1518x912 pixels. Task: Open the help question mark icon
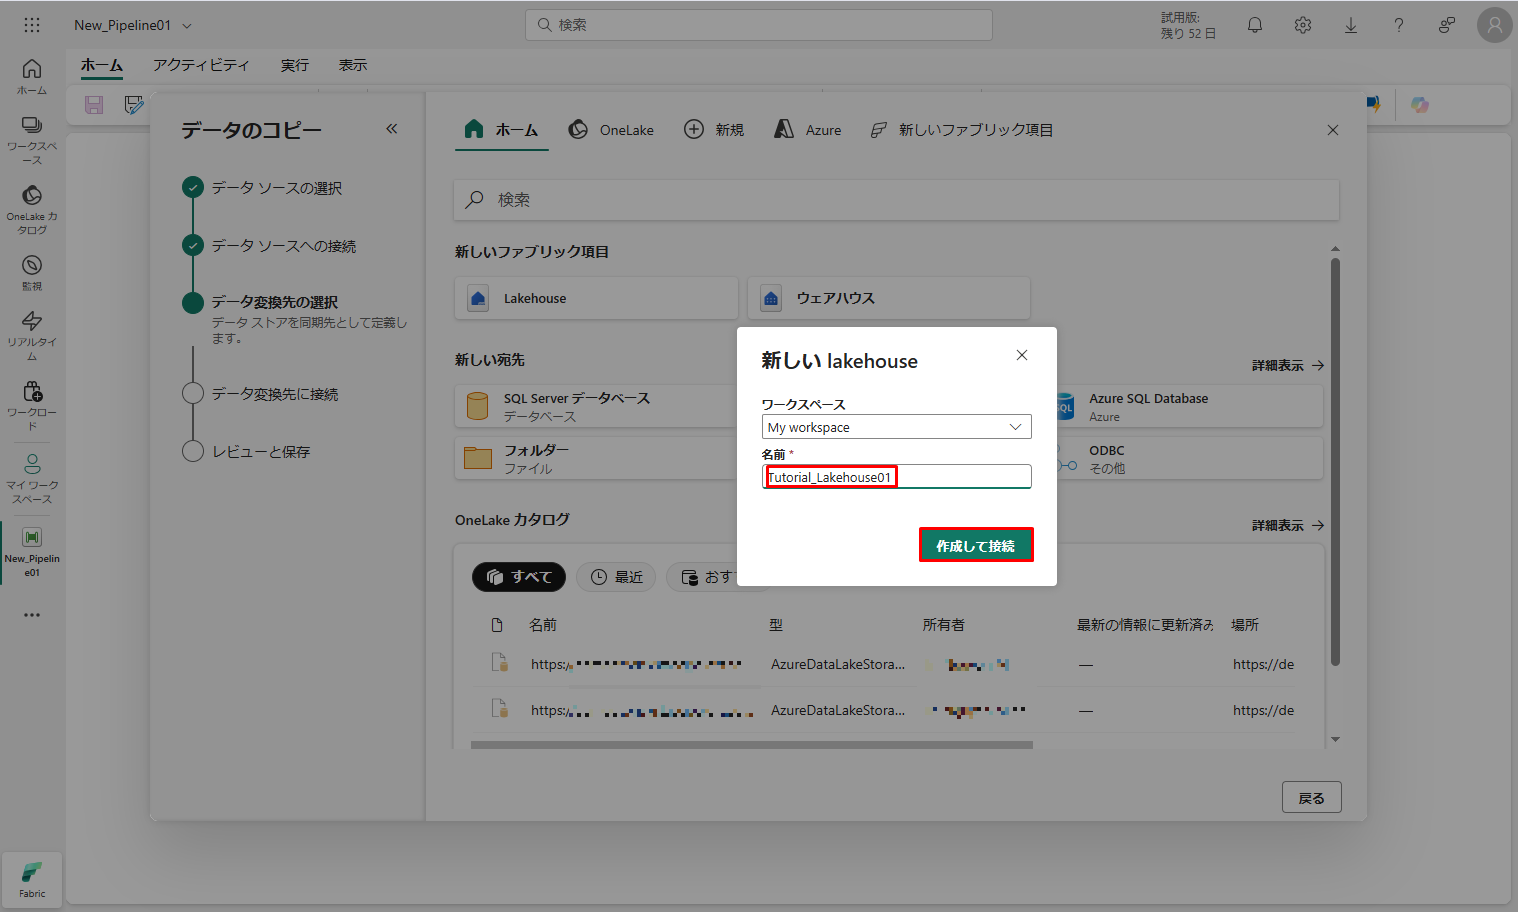1398,25
